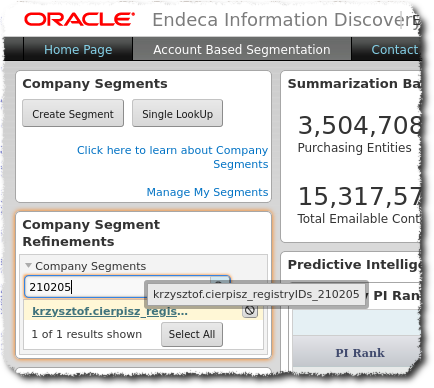This screenshot has width=434, height=388.
Task: Click the Endeca Information Discovery title text
Action: click(285, 19)
